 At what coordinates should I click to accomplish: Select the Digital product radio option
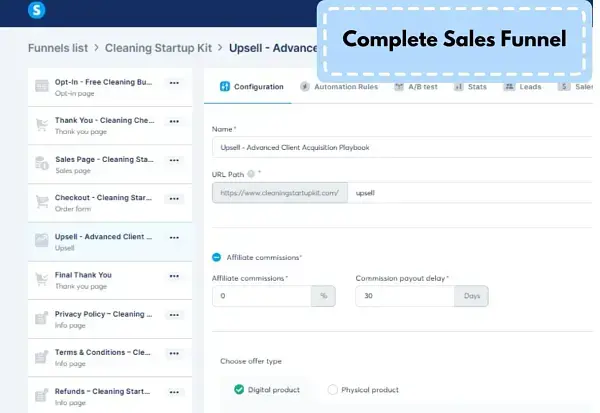pos(238,389)
